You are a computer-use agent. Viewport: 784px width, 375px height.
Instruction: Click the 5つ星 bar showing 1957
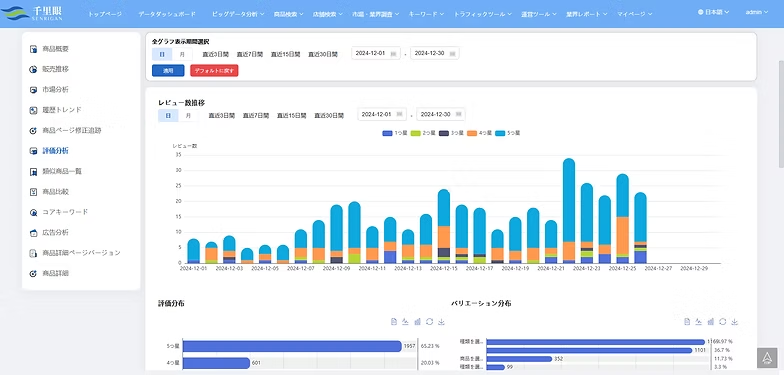(292, 346)
